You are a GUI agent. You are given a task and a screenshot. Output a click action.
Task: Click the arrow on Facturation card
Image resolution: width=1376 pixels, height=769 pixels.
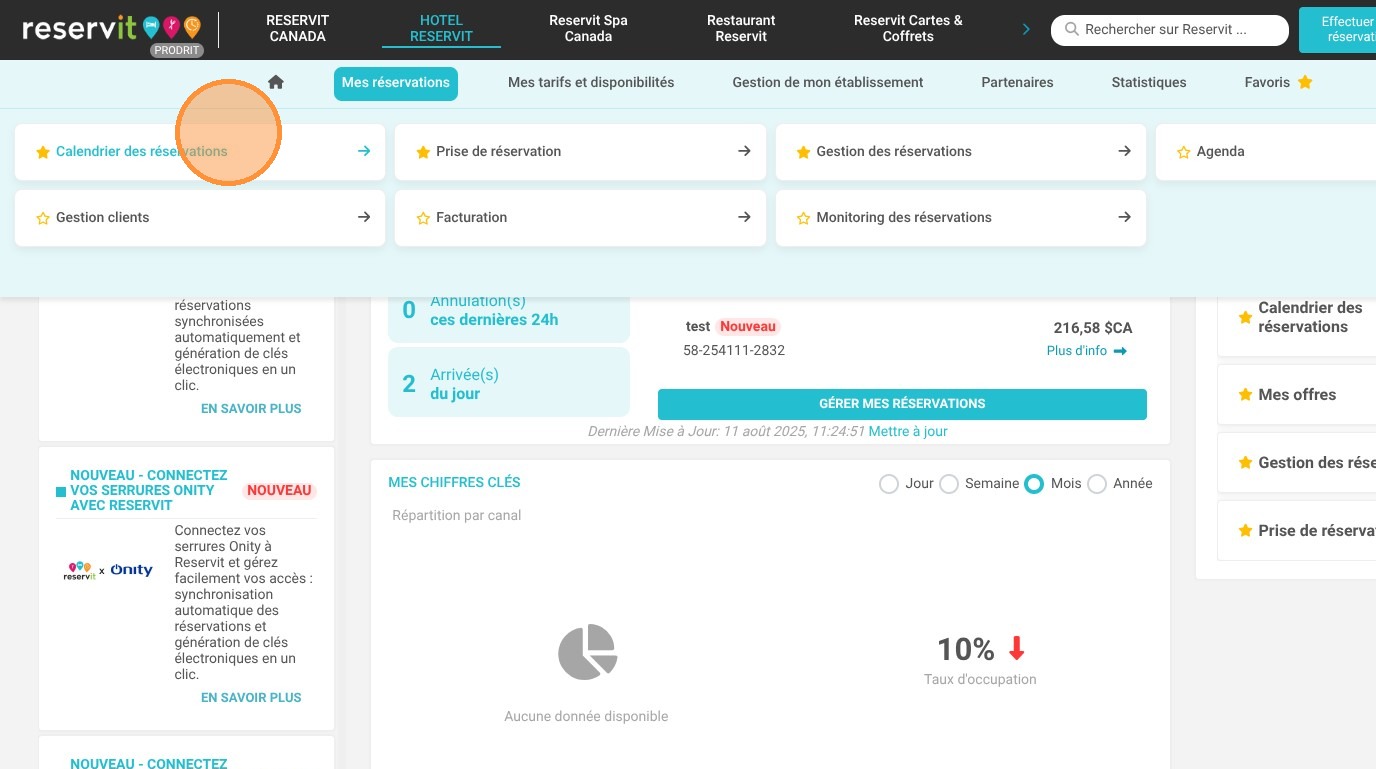(x=744, y=217)
